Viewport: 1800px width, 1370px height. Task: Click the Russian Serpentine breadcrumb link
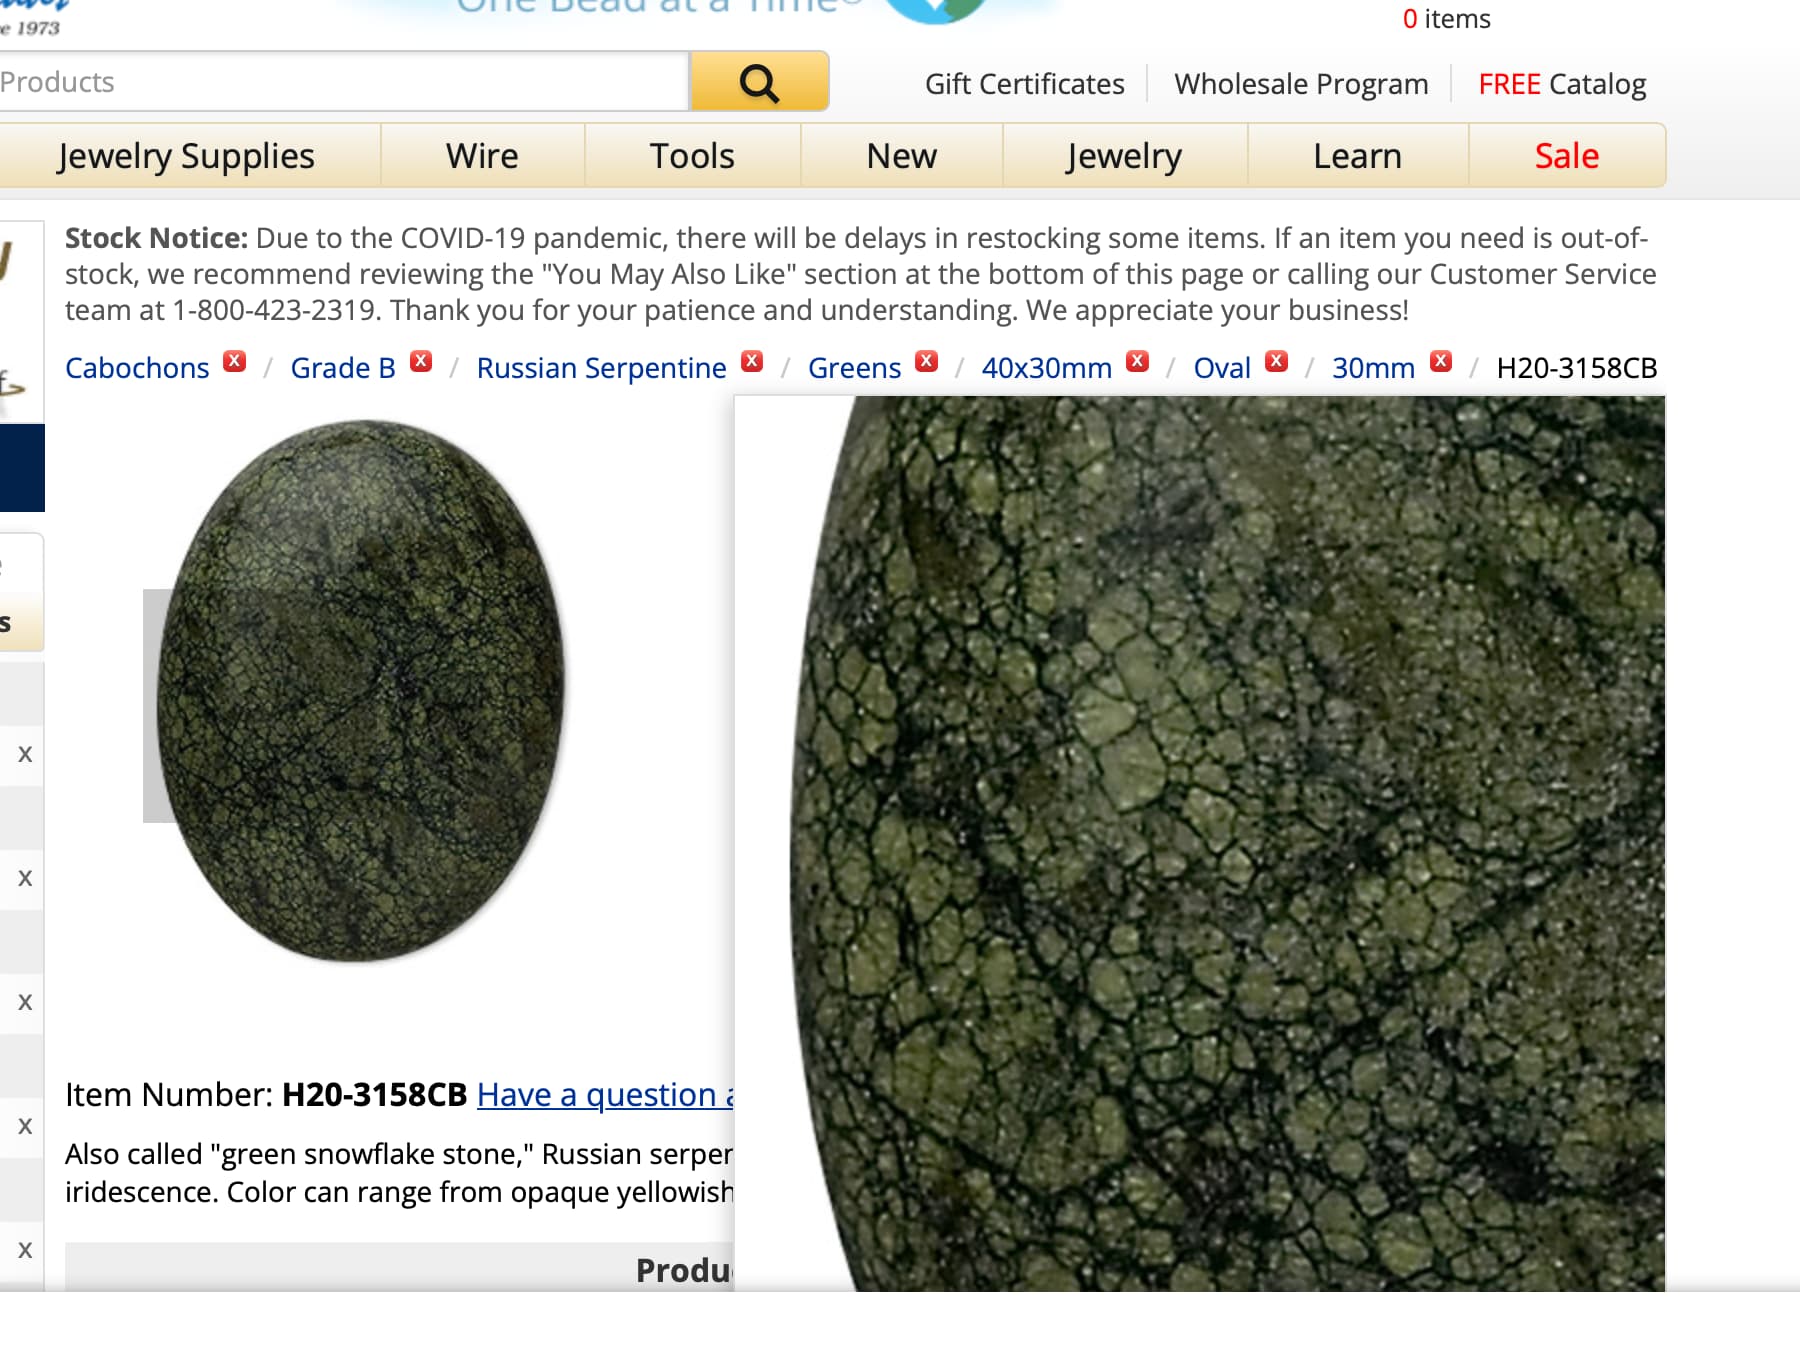[x=601, y=368]
